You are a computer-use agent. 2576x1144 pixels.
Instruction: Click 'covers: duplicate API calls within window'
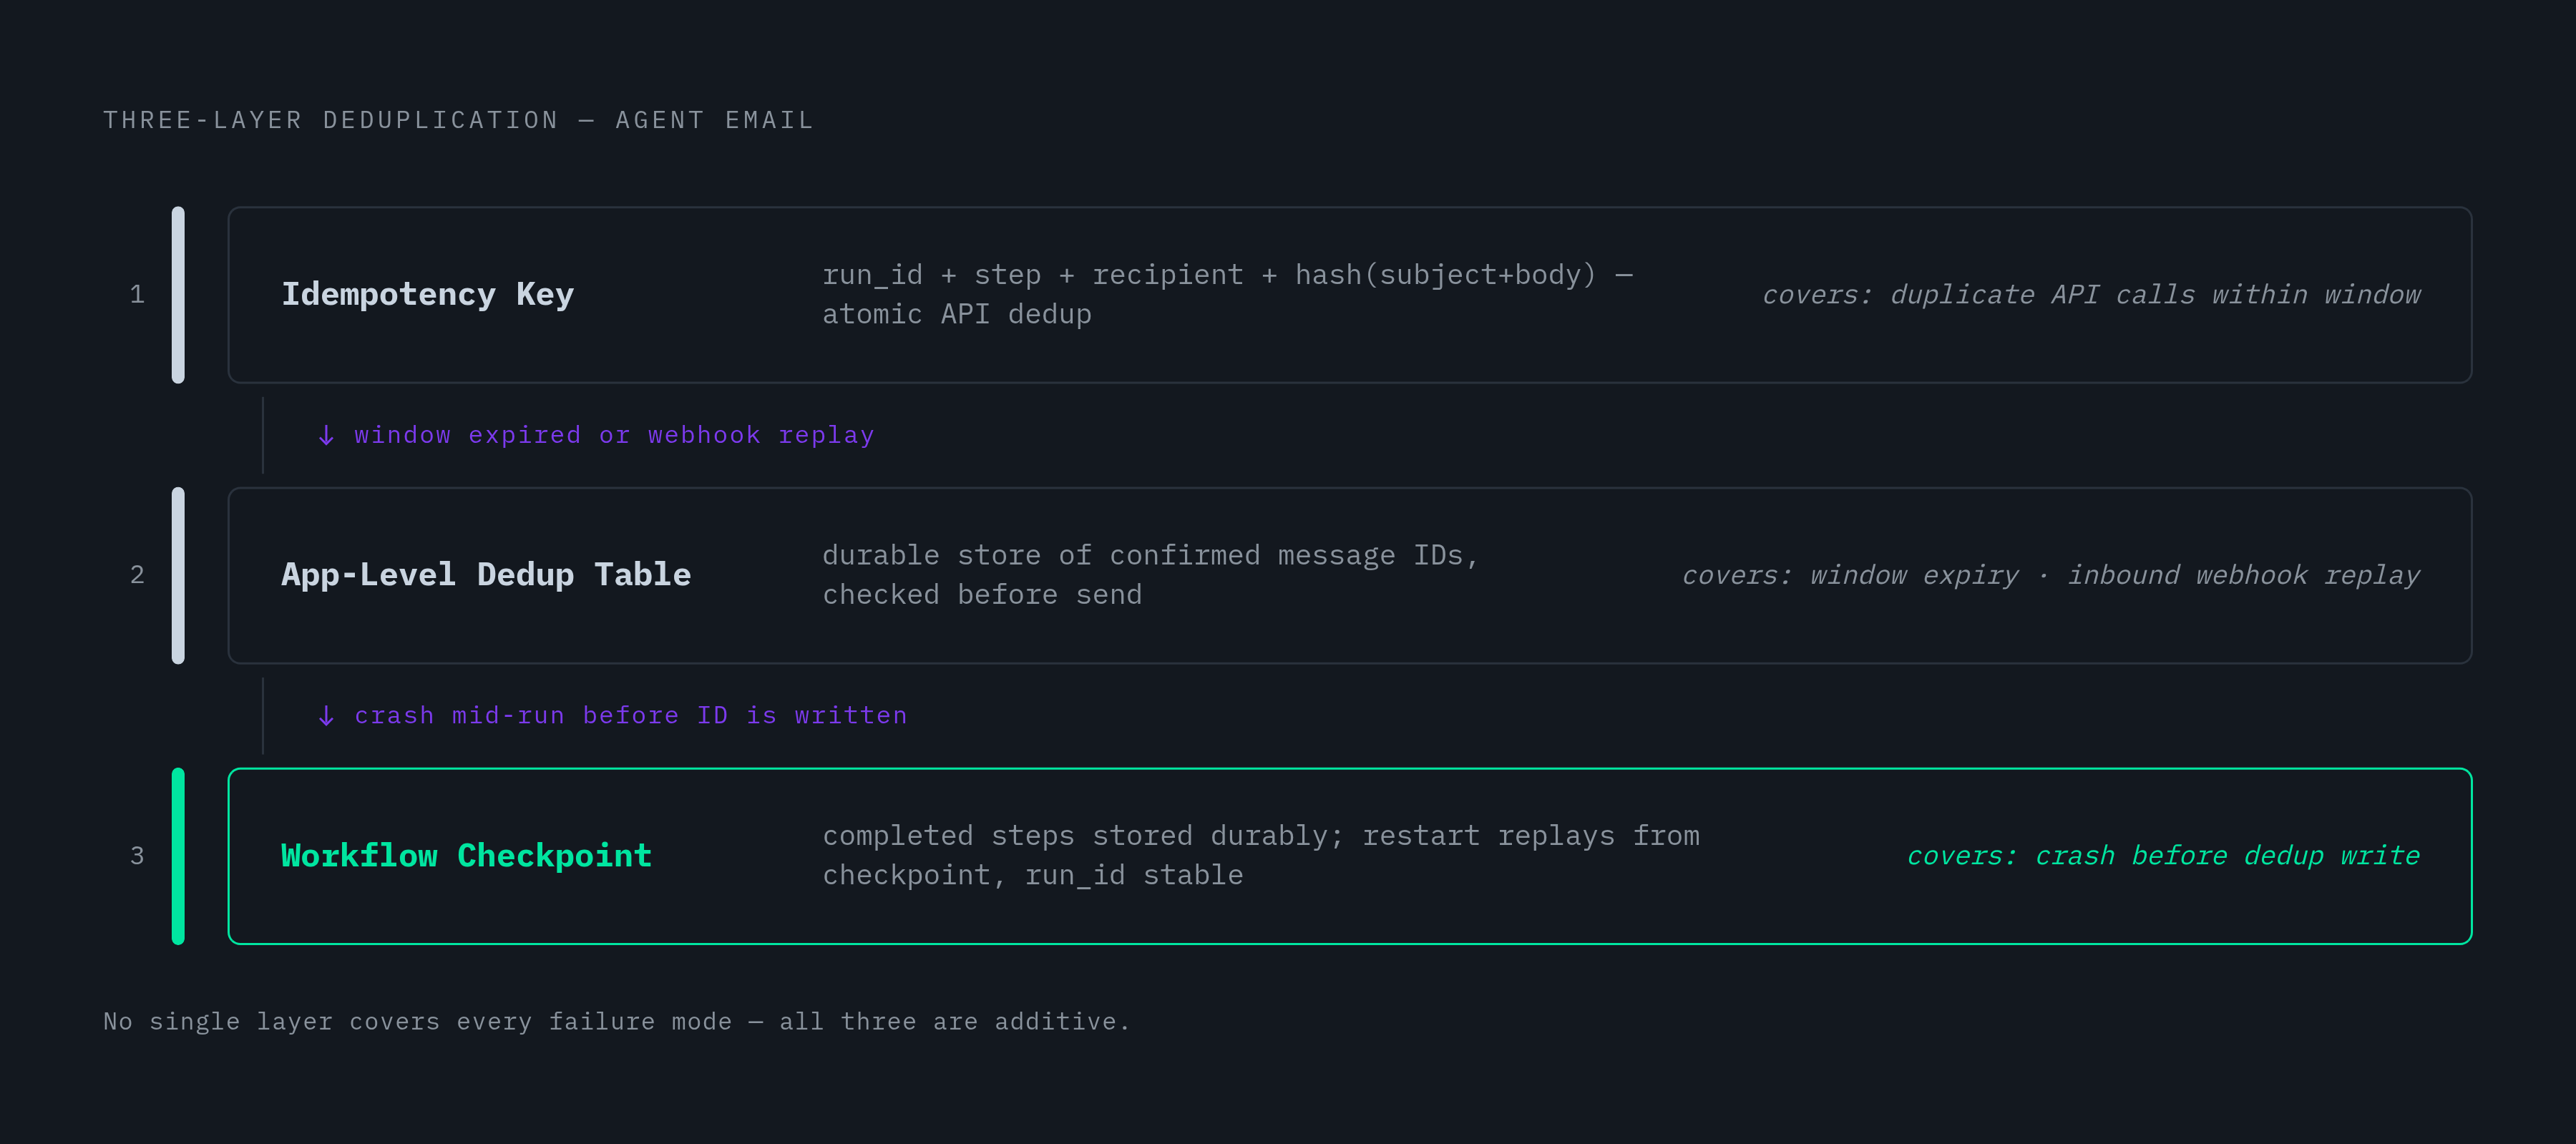2091,295
